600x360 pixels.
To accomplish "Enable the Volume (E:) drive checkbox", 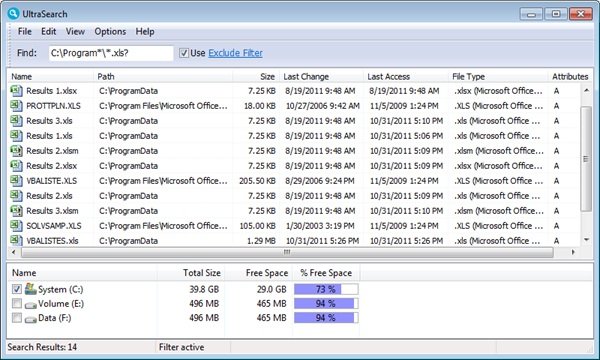I will [x=17, y=303].
